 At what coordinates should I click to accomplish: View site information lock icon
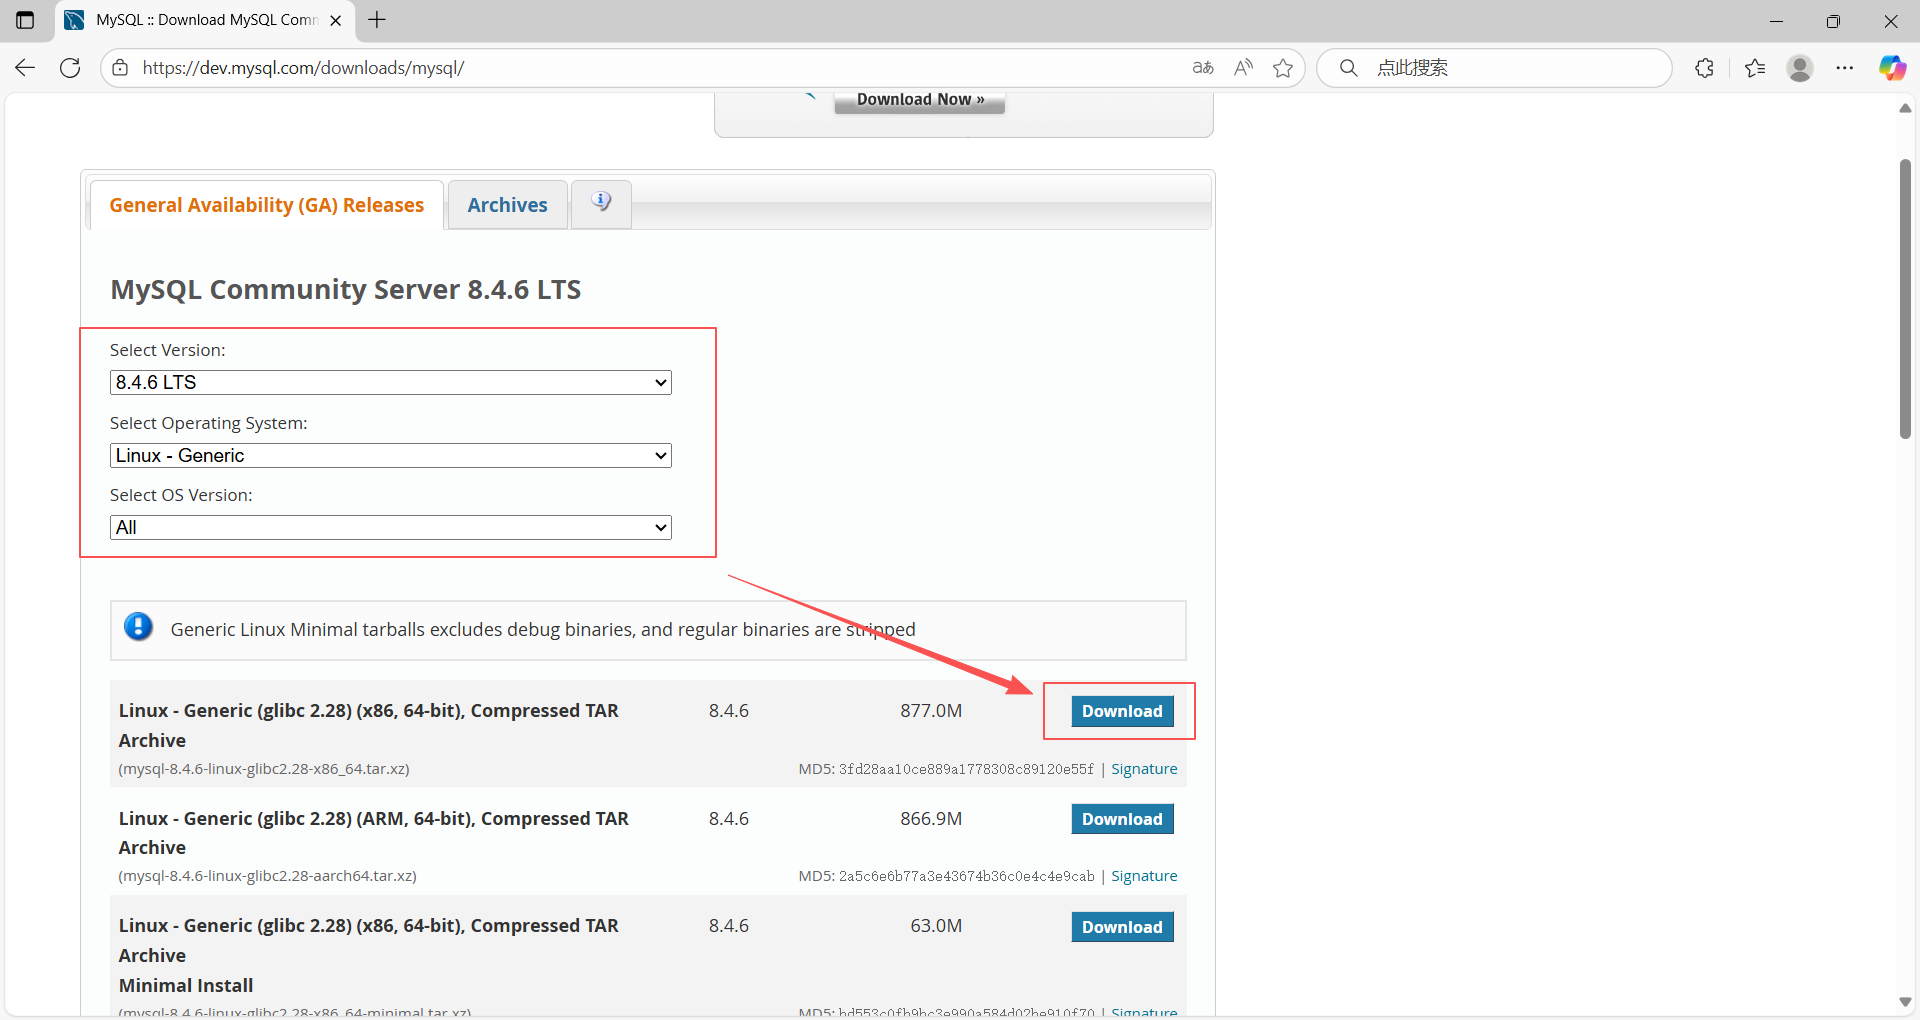pos(120,68)
